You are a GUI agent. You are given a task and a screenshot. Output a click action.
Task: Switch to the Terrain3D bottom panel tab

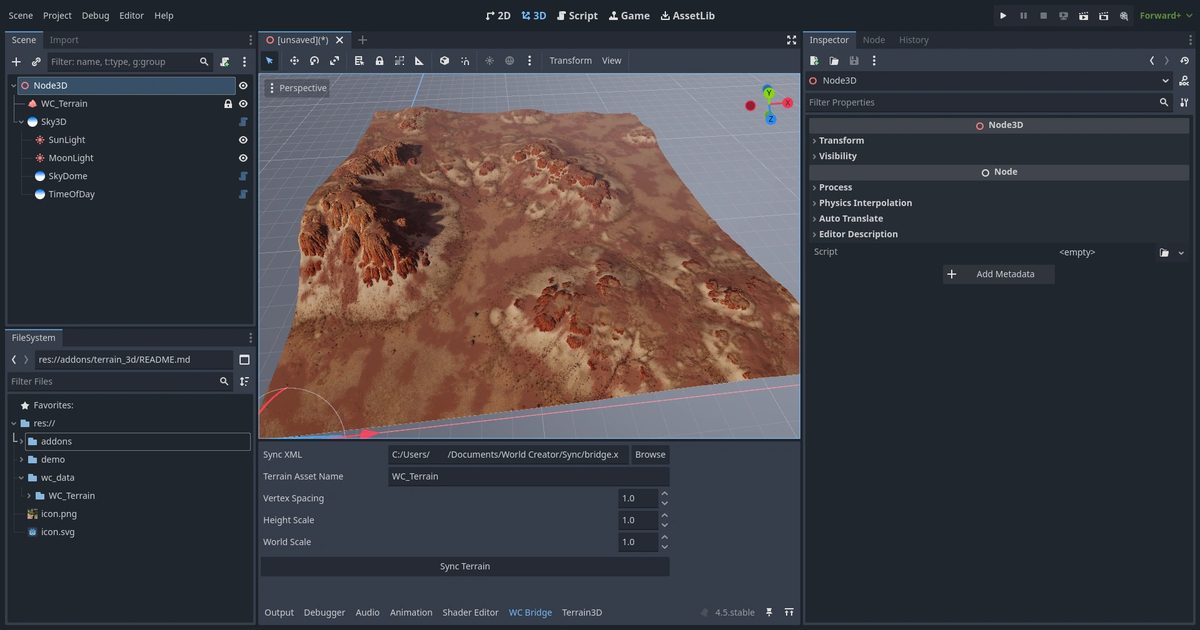581,612
